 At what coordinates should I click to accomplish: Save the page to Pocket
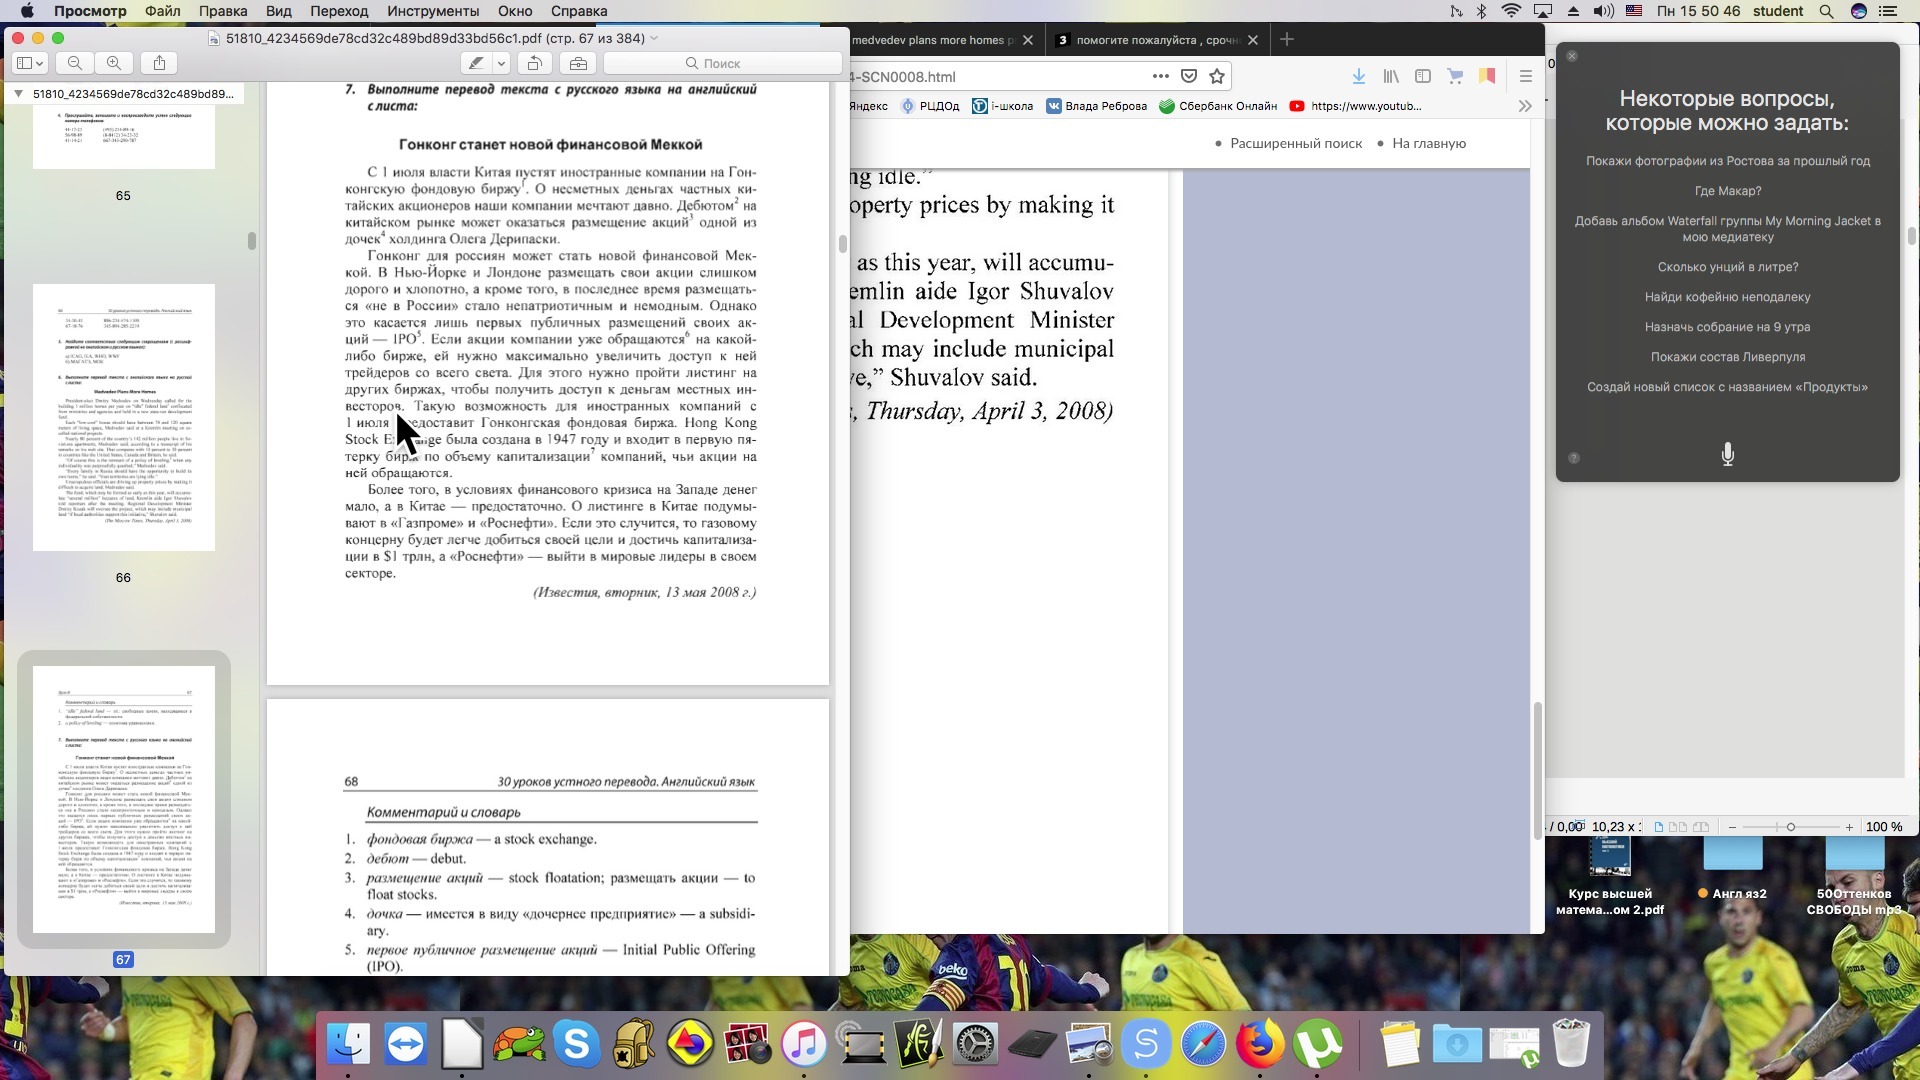(x=1189, y=76)
